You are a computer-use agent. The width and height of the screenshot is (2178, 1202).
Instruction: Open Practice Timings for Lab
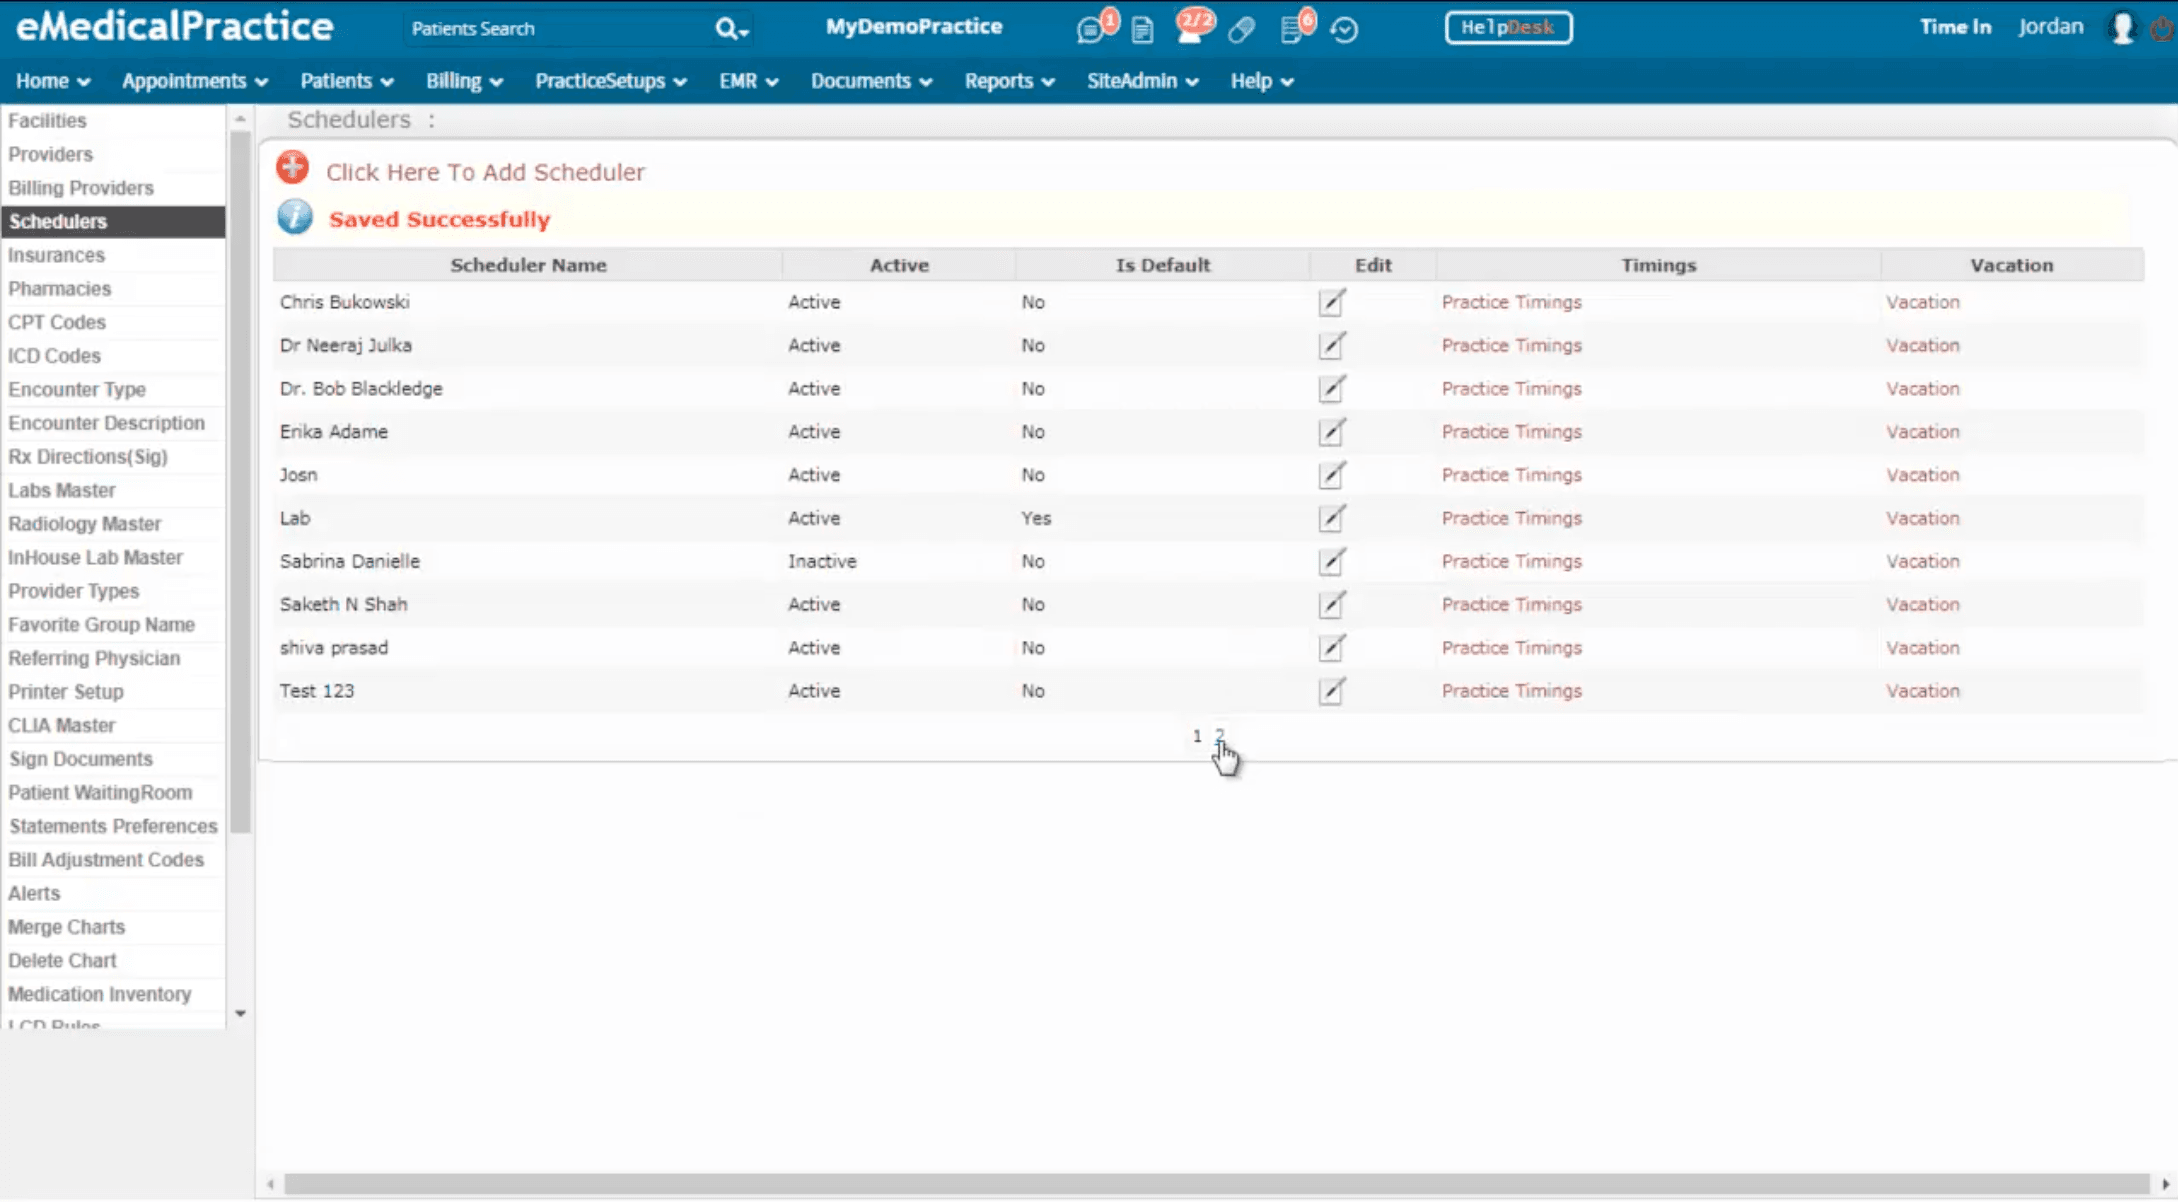click(x=1511, y=518)
